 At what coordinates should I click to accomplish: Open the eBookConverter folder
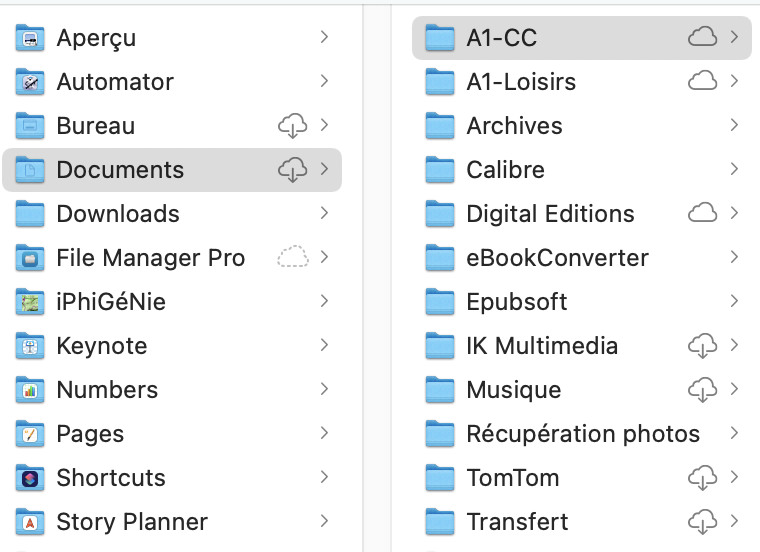557,258
